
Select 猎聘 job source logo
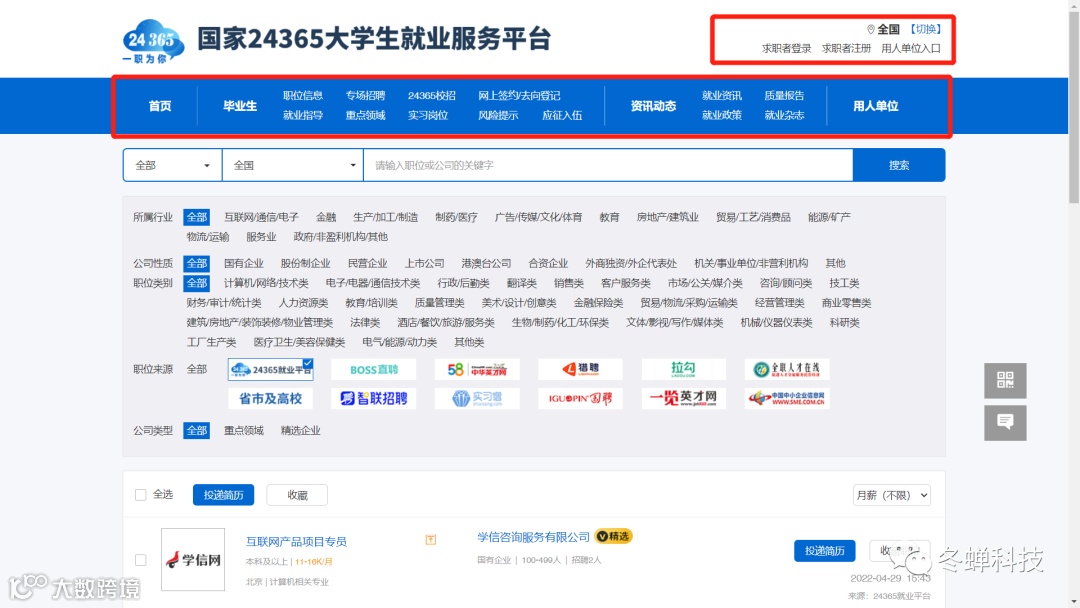pyautogui.click(x=580, y=370)
